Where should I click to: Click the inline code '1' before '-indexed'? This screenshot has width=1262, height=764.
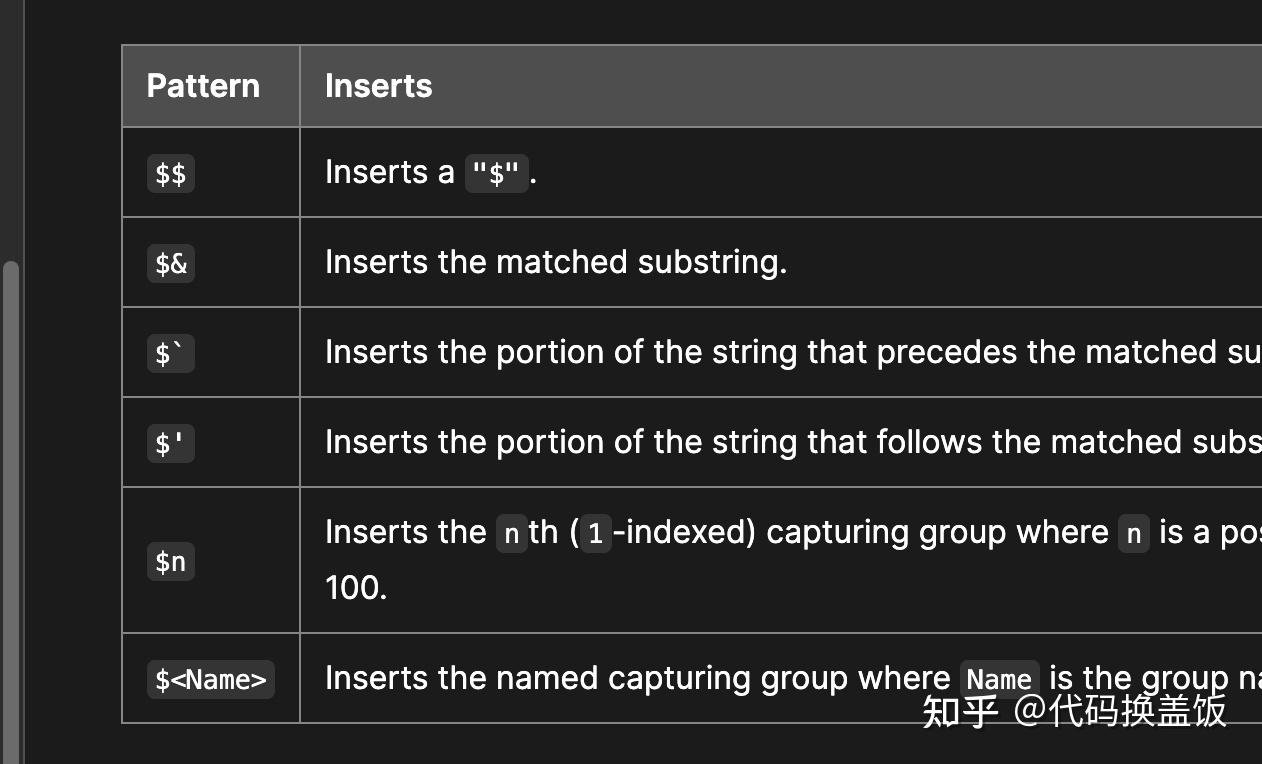tap(595, 534)
